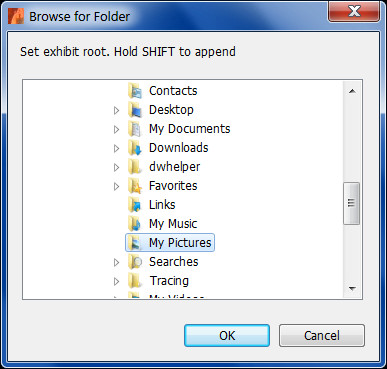Screen dimensions: 387x369
Task: Click the folder list scrollbar thumb
Action: 351,203
